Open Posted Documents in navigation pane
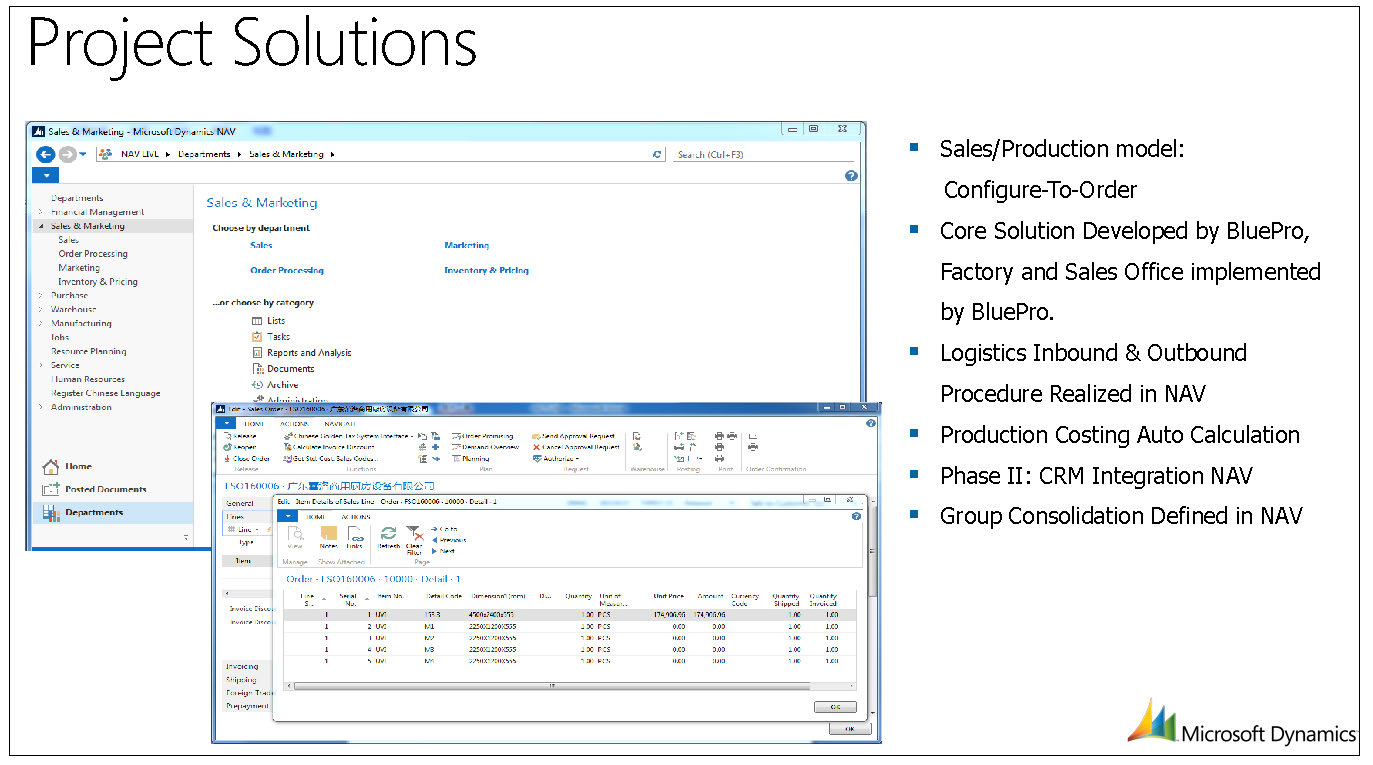The image size is (1373, 765). (105, 490)
